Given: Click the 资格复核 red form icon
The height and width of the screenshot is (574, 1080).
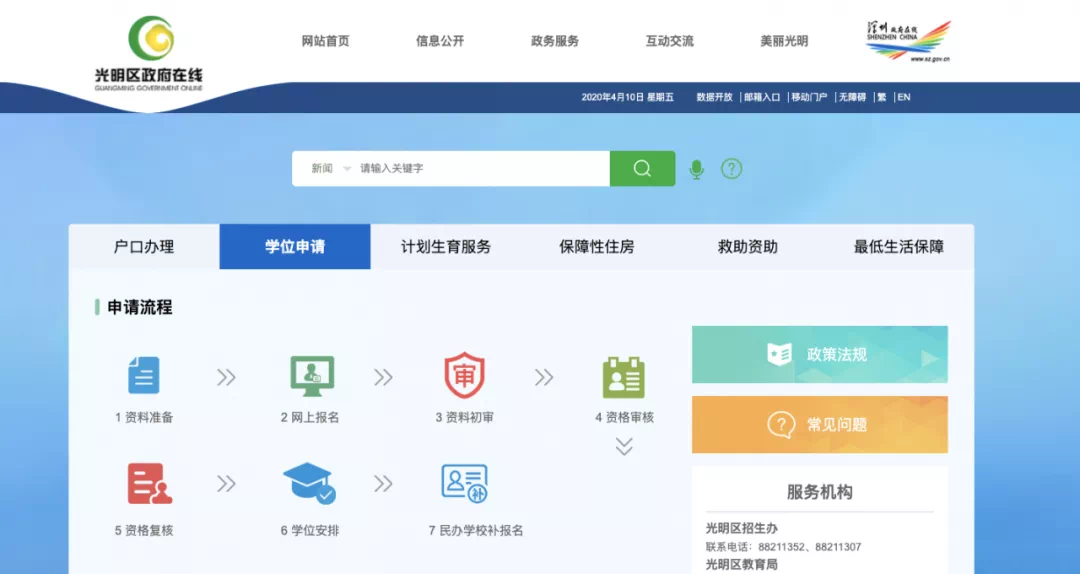Looking at the screenshot, I should [x=149, y=484].
